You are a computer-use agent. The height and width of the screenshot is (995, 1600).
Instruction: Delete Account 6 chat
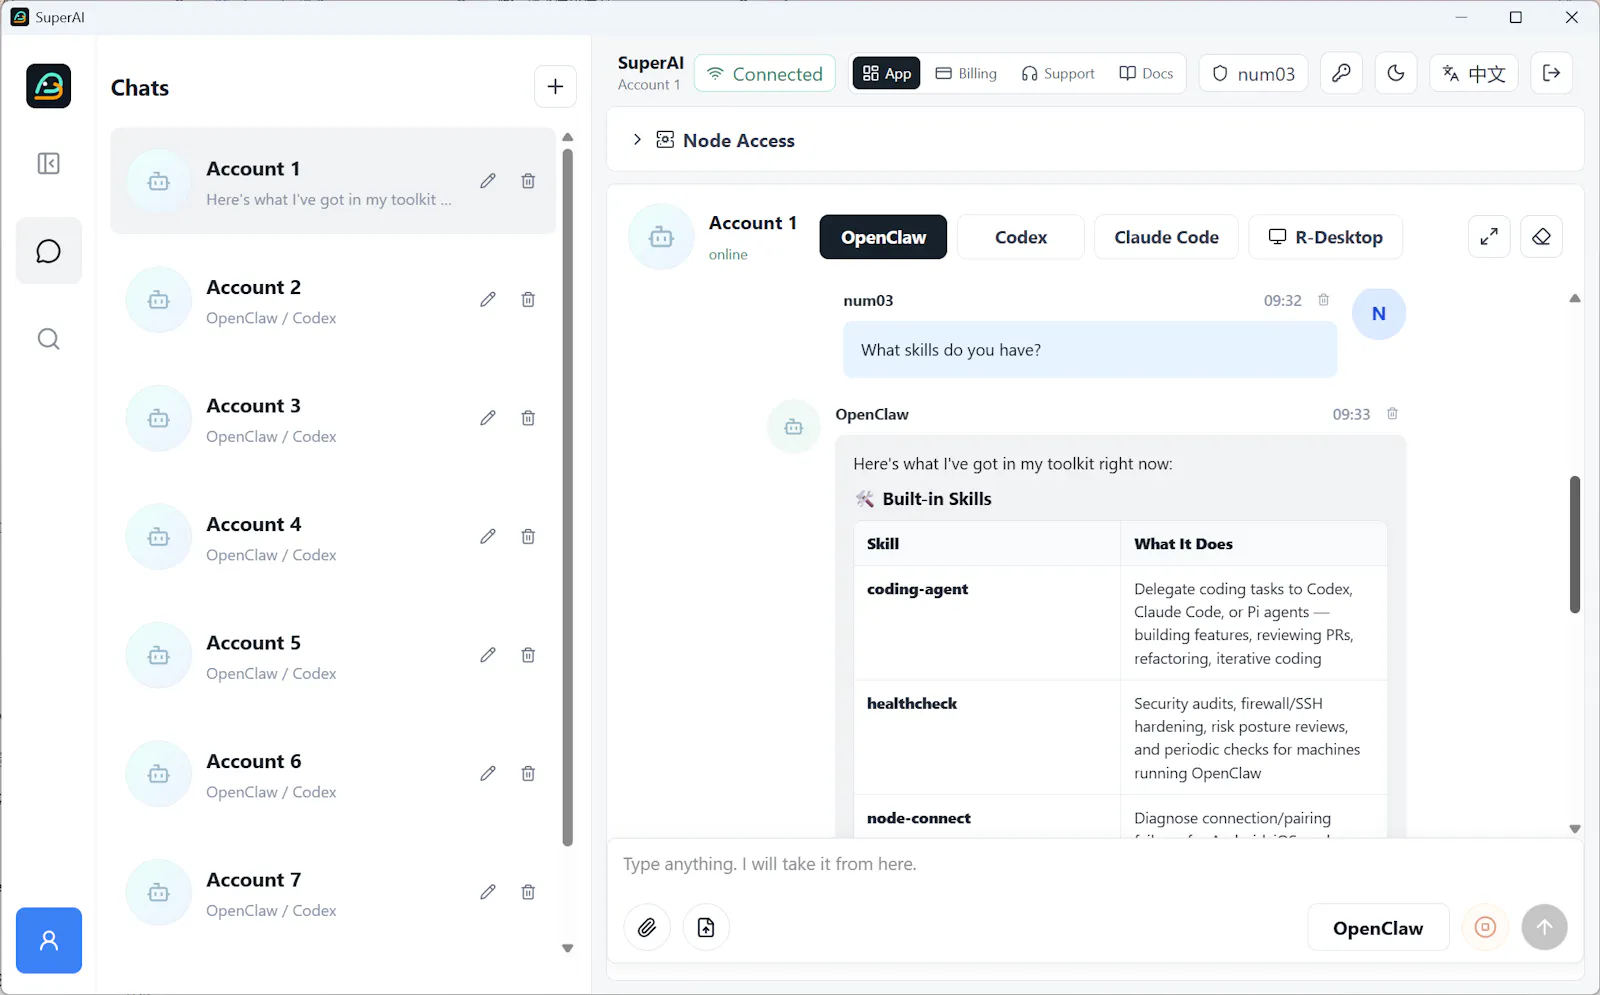(x=528, y=773)
